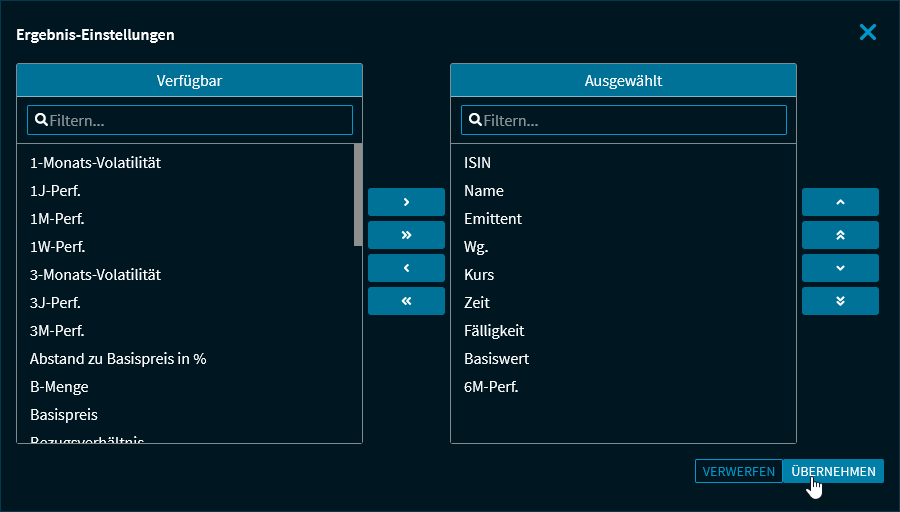Select Abstand zu Basispreis in % entry
The height and width of the screenshot is (512, 900).
click(x=118, y=358)
